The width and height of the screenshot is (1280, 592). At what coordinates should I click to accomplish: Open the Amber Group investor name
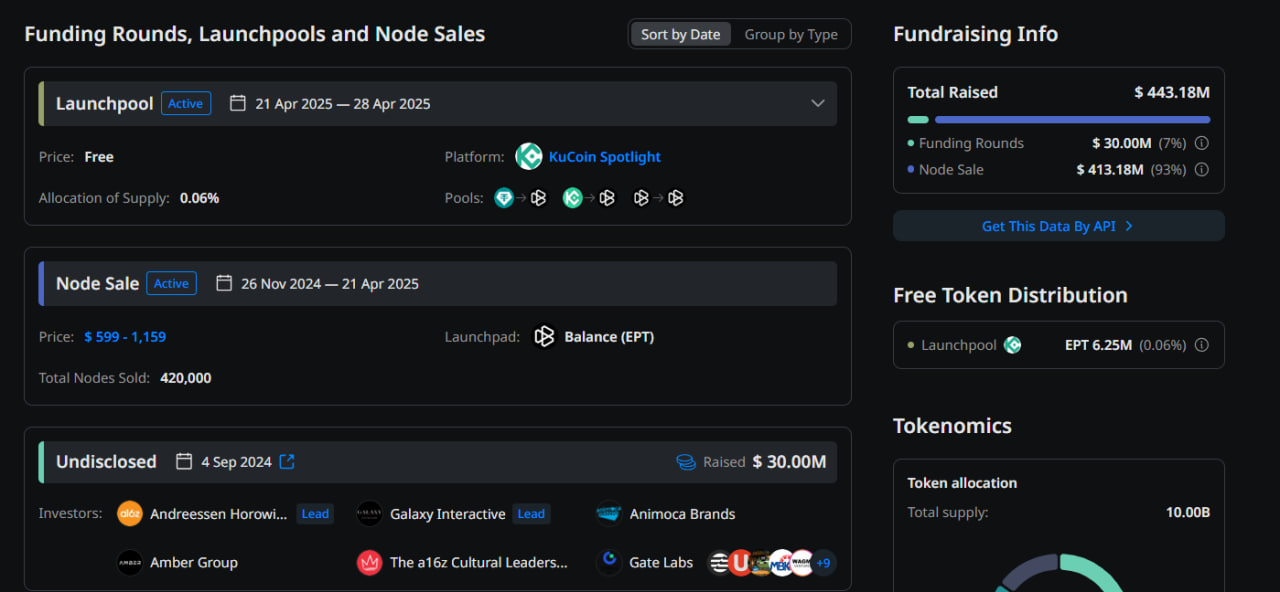(194, 562)
